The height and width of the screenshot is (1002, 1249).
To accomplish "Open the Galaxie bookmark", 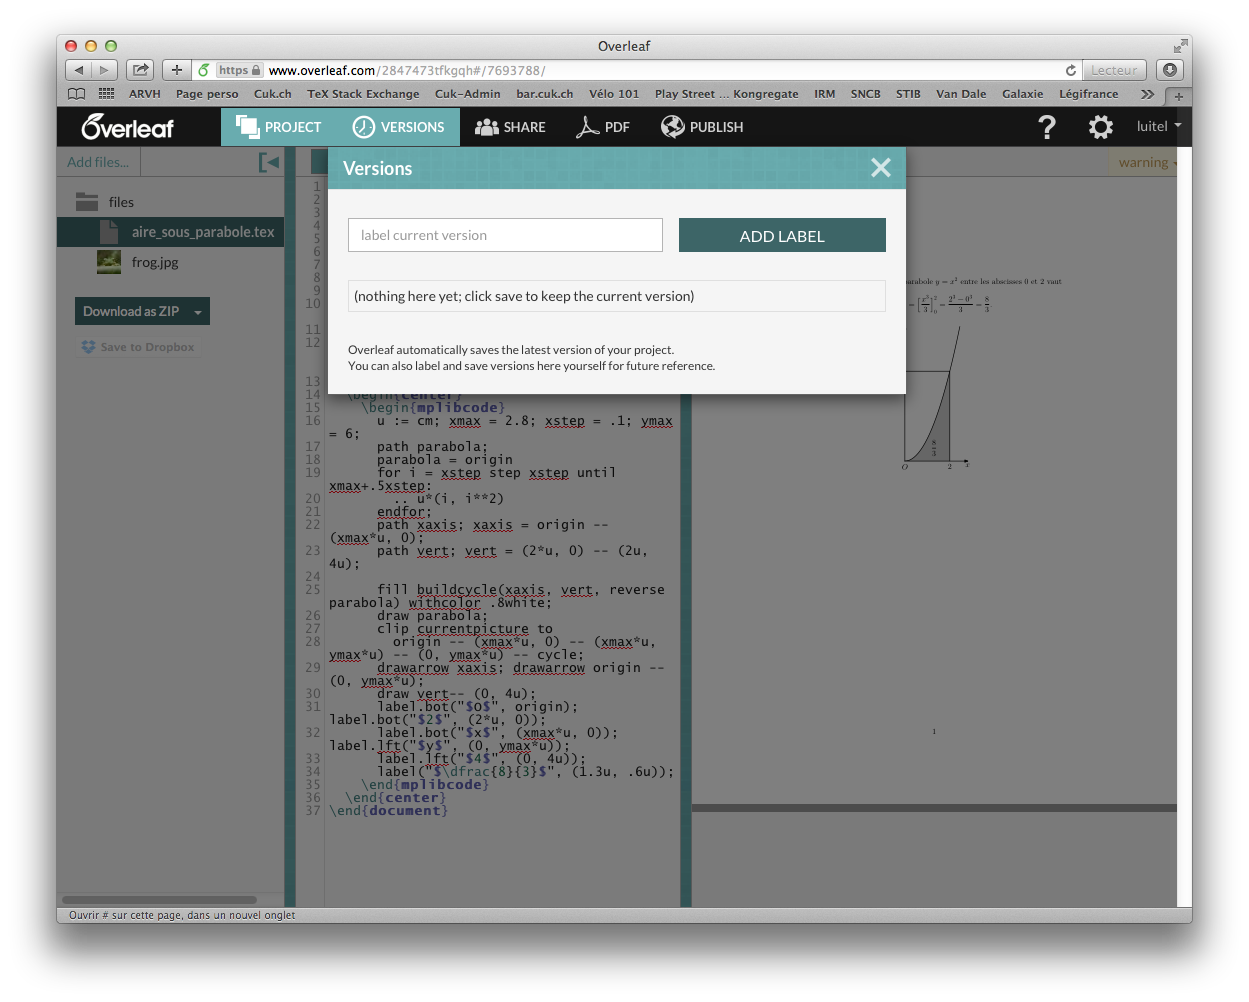I will pos(1023,94).
